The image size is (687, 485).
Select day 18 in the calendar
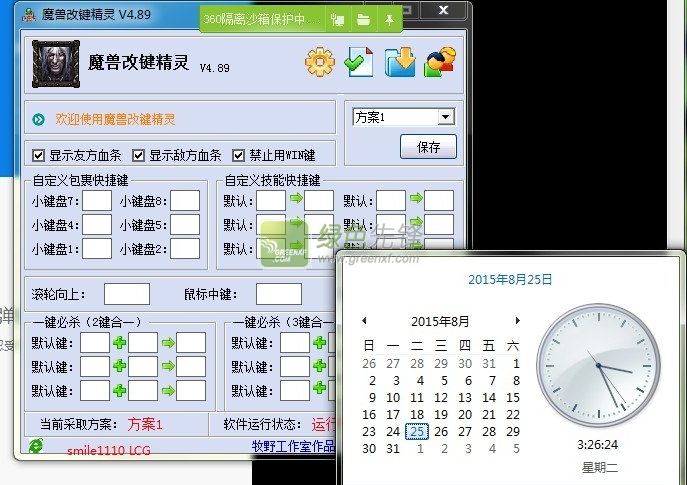click(x=417, y=414)
